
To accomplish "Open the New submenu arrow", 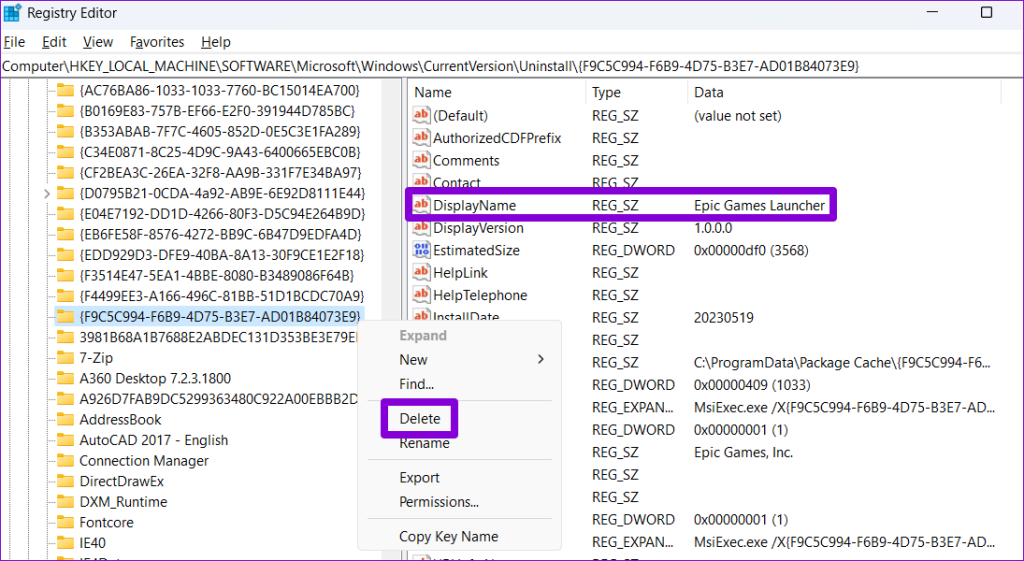I will (x=541, y=359).
